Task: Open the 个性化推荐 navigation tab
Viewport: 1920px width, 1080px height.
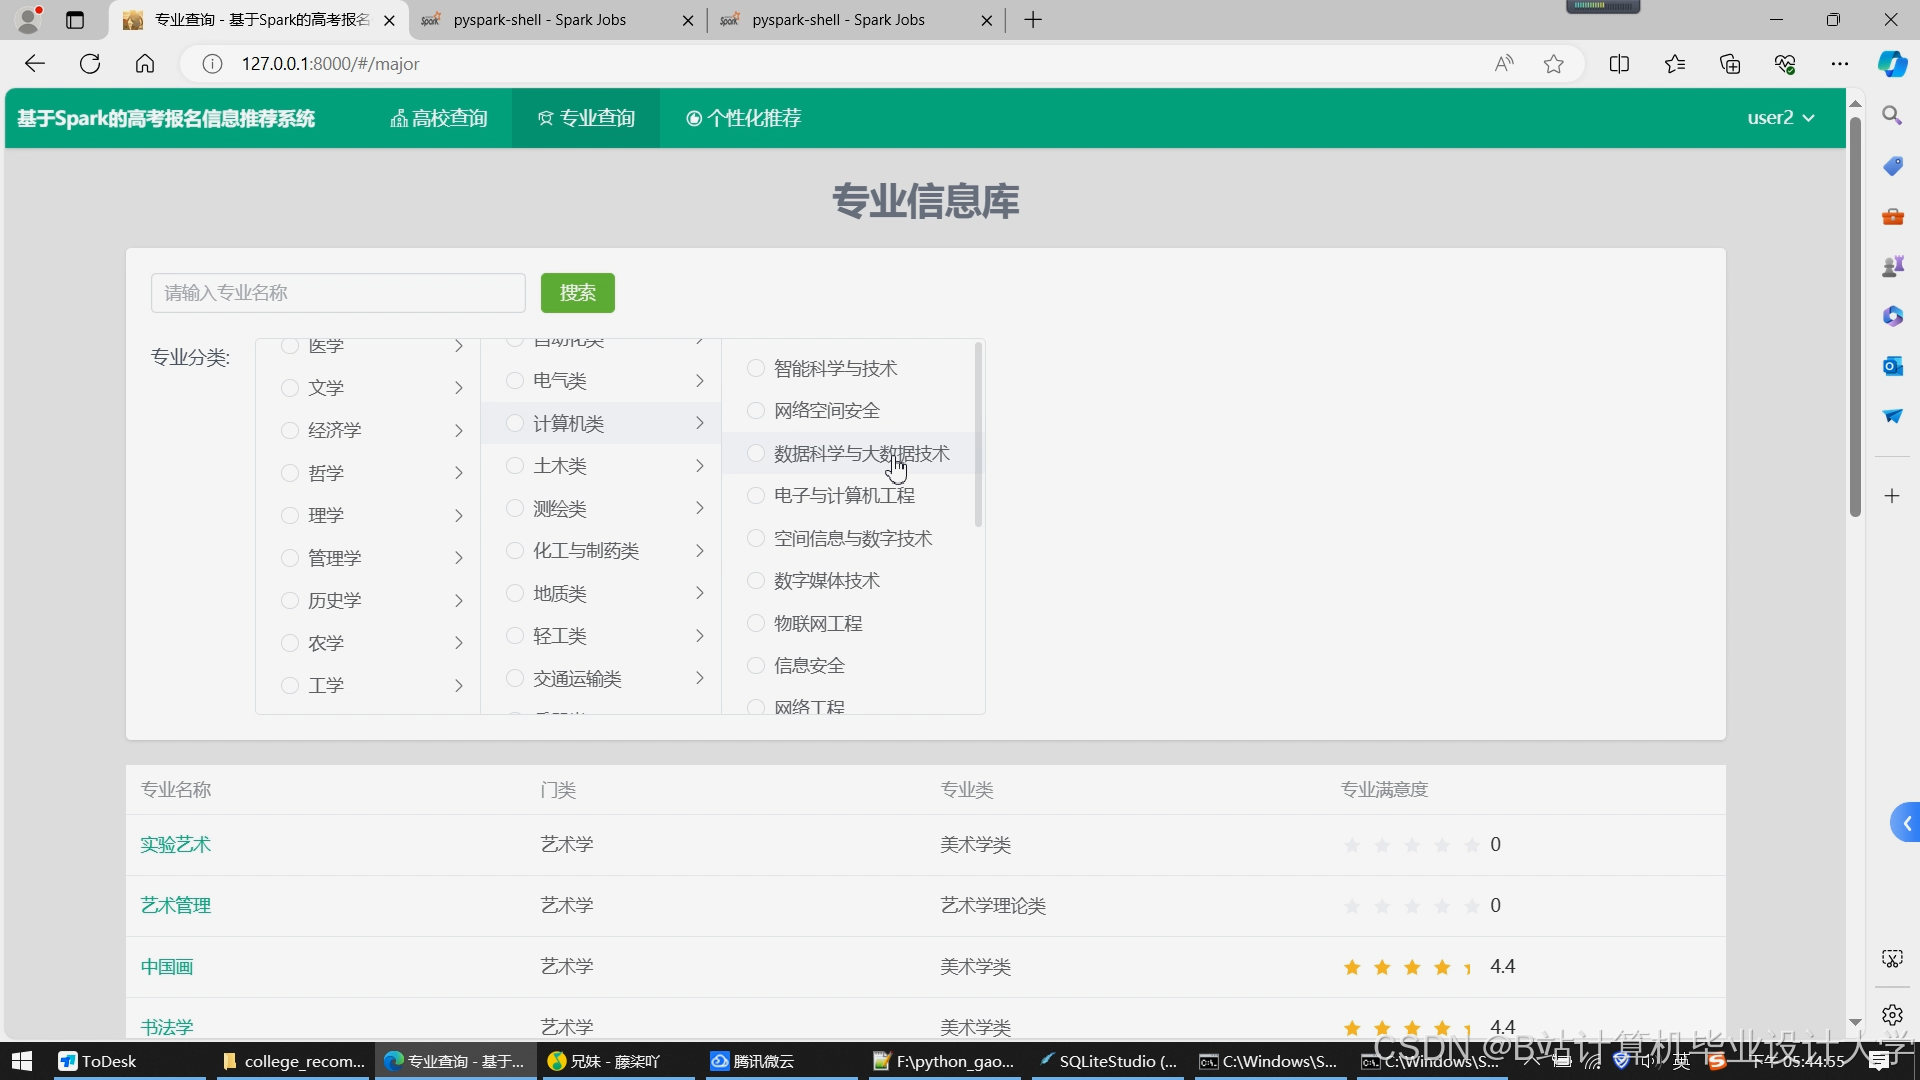Action: click(x=744, y=118)
